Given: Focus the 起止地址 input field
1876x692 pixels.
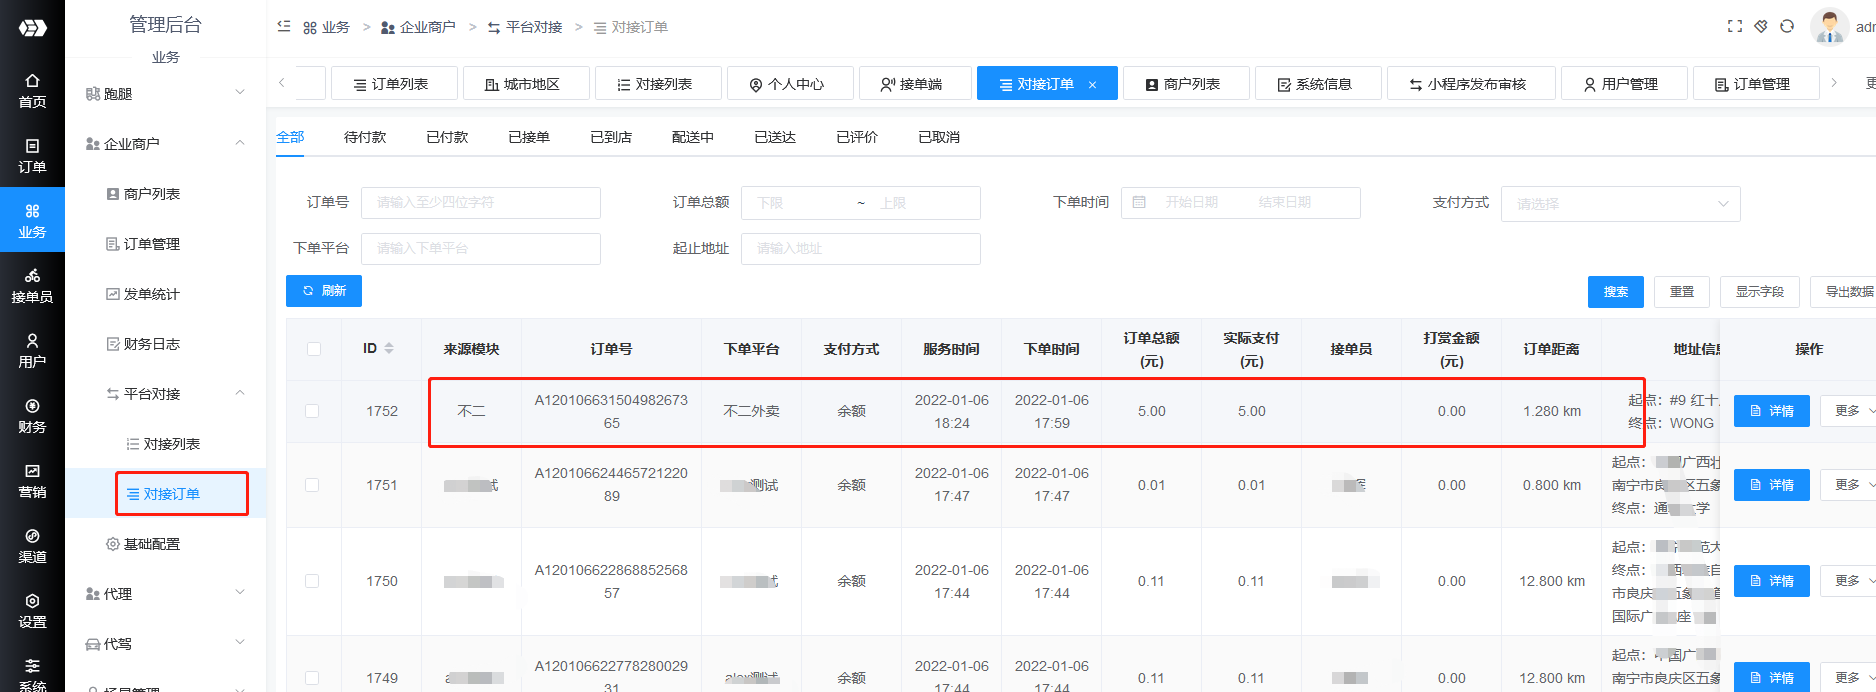Looking at the screenshot, I should pos(861,249).
